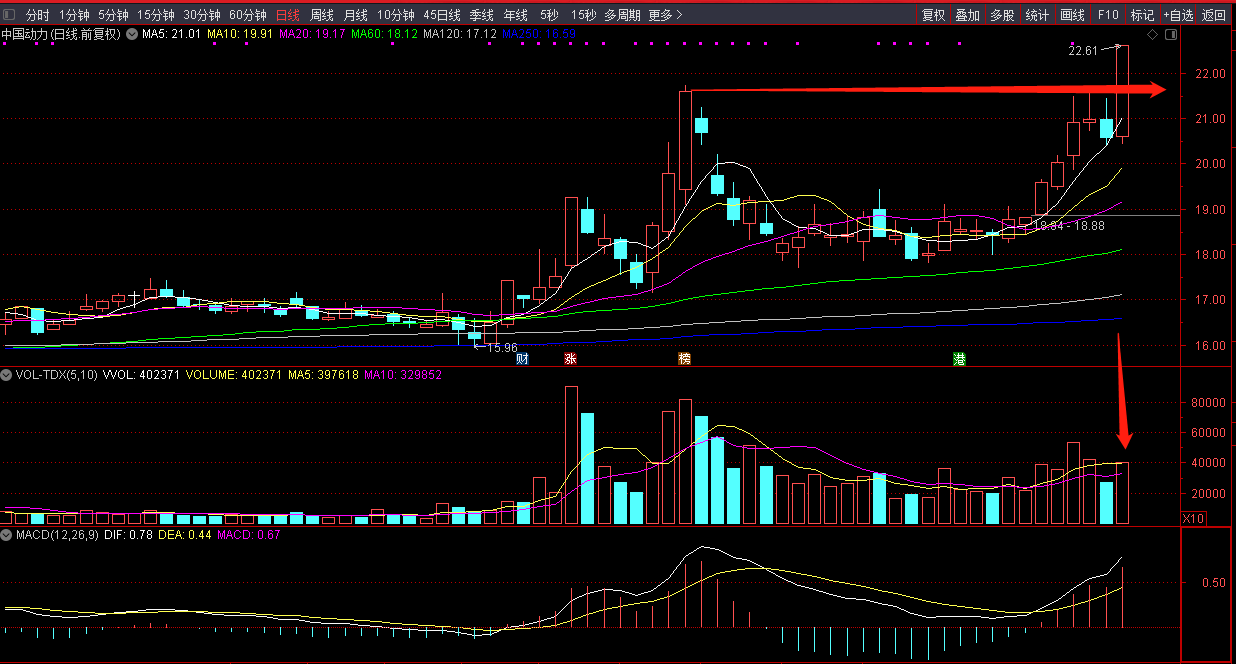Switch to the 周线 weekly period tab

(x=321, y=15)
